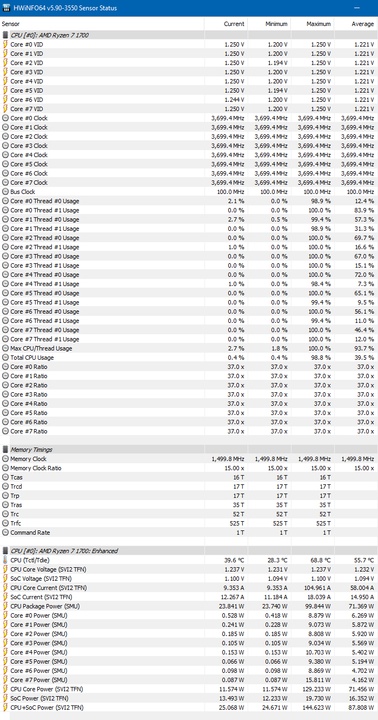378x720 pixels.
Task: Select the Core #7 Ratio row
Action: [x=189, y=431]
